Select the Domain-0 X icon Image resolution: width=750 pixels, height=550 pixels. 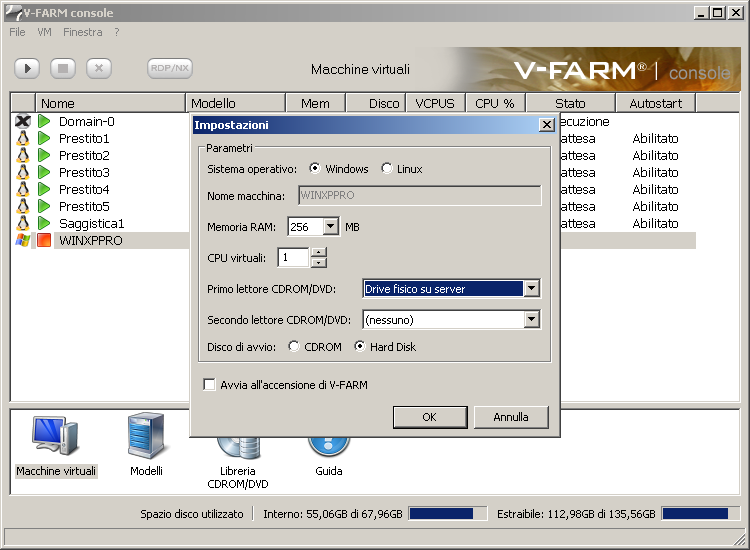point(22,121)
